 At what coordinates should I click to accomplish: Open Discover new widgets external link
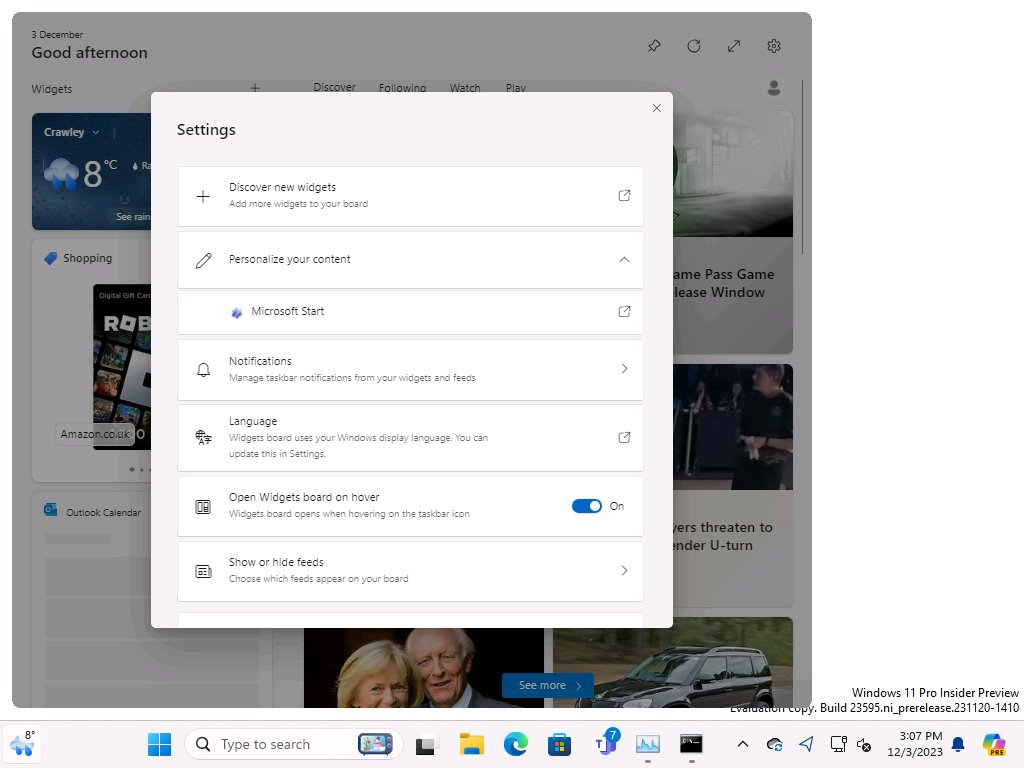(x=624, y=195)
